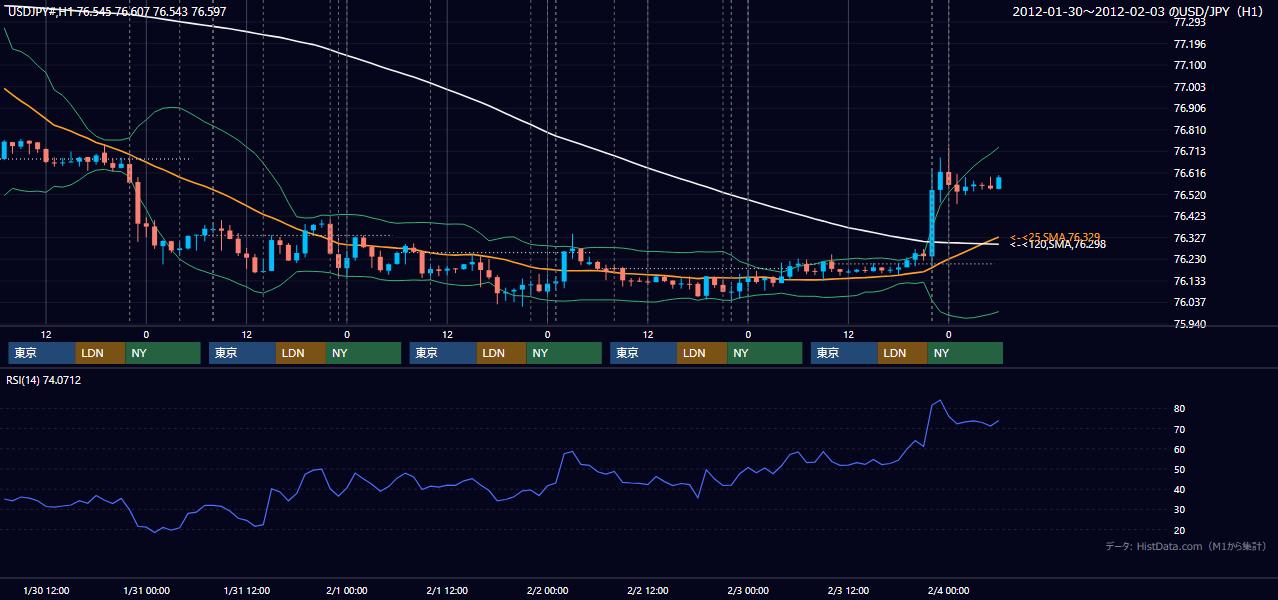
Task: Click the RSI 40 level label
Action: click(1179, 489)
